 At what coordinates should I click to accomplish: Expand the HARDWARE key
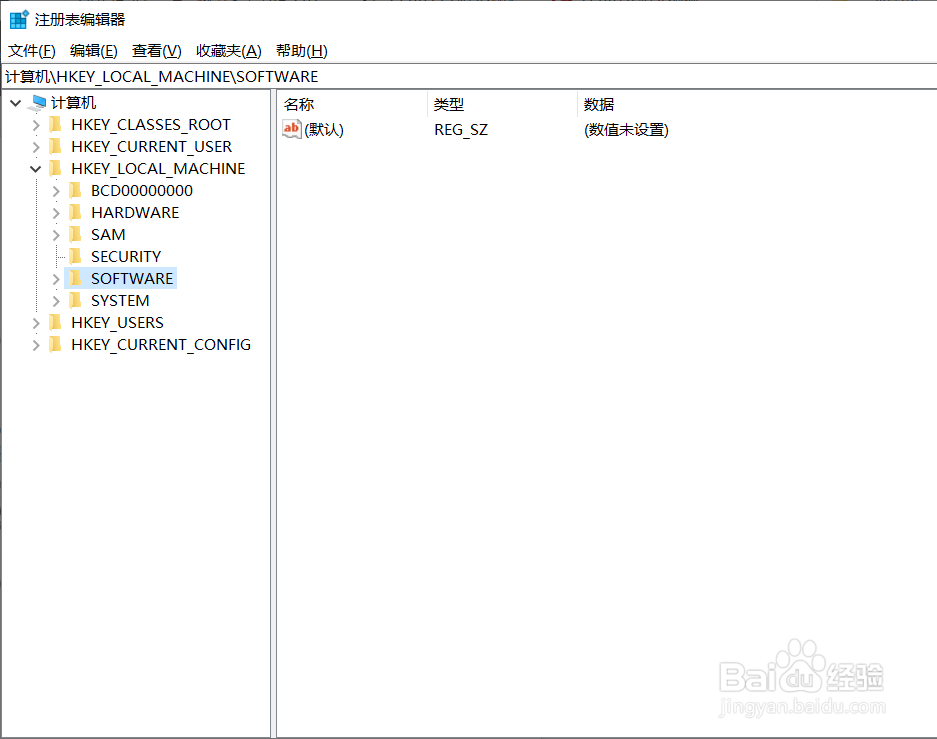pos(56,213)
